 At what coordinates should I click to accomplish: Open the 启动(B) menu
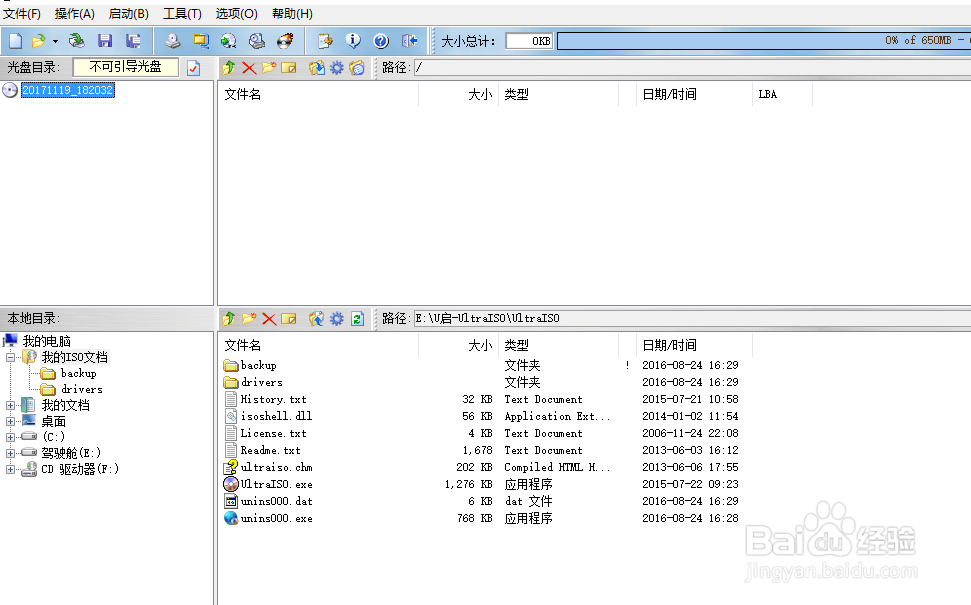click(x=128, y=14)
